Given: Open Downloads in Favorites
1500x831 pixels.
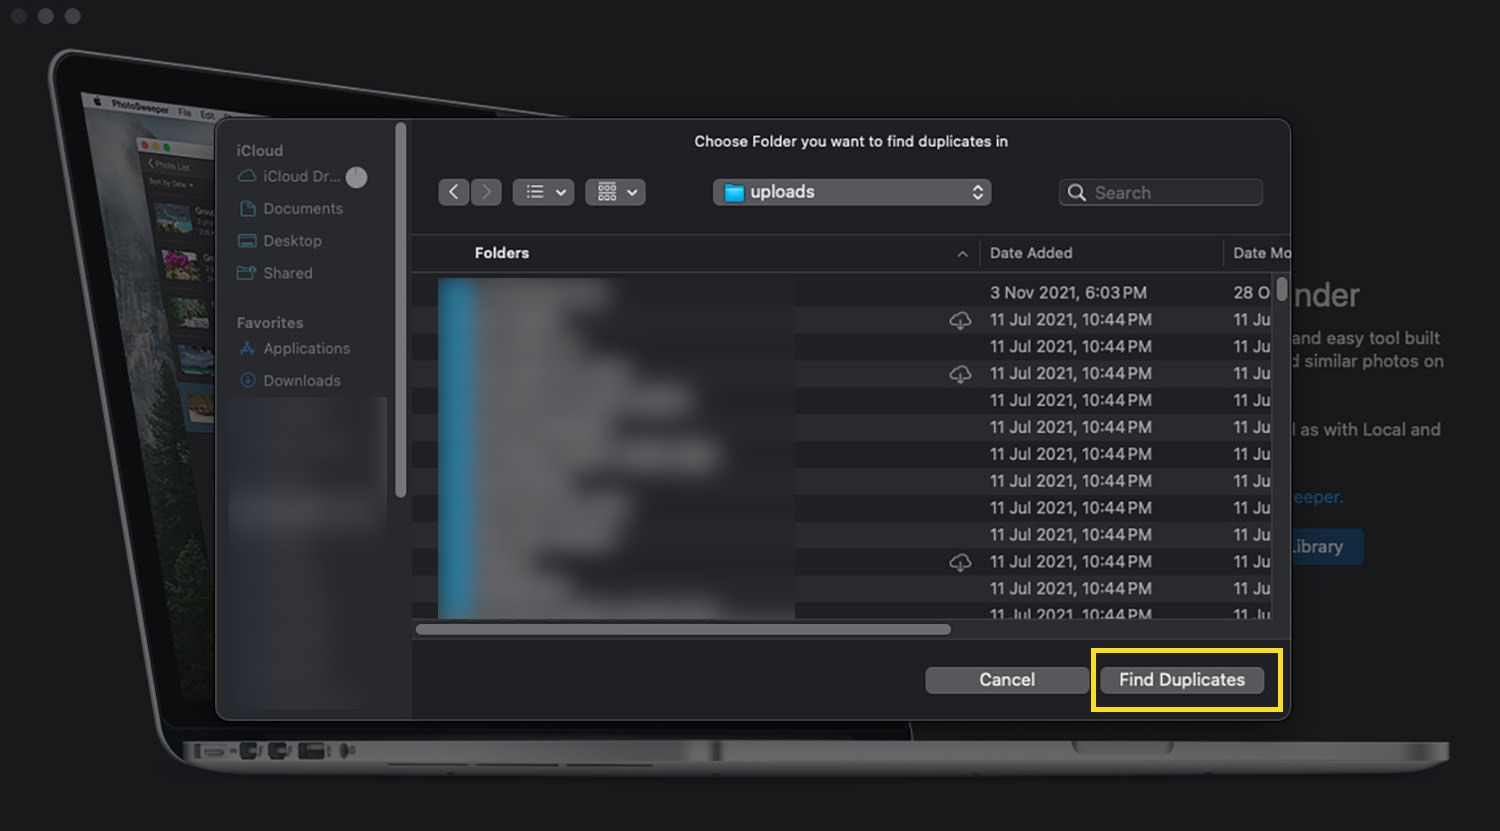Looking at the screenshot, I should pos(290,380).
